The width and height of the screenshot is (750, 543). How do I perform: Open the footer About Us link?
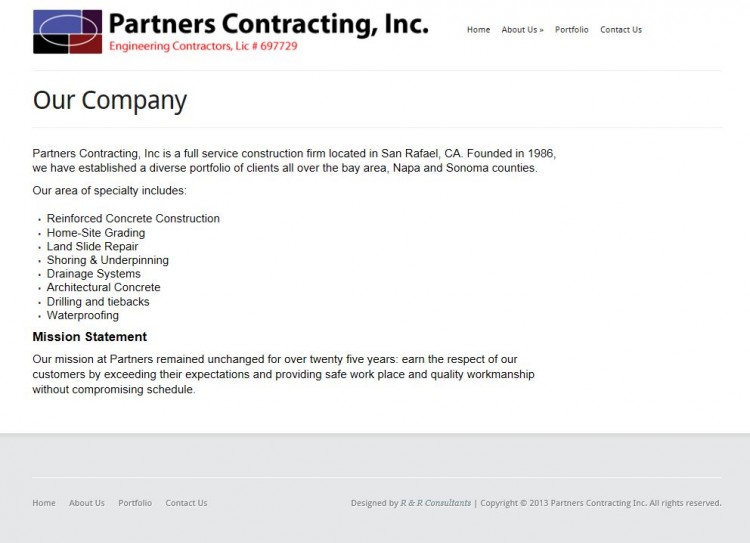(87, 503)
